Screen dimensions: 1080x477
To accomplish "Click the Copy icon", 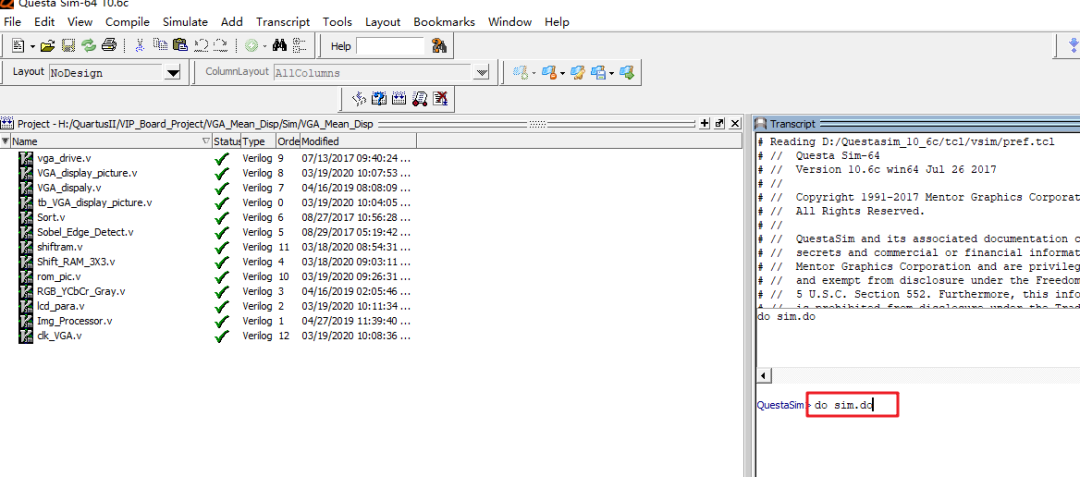I will point(160,45).
